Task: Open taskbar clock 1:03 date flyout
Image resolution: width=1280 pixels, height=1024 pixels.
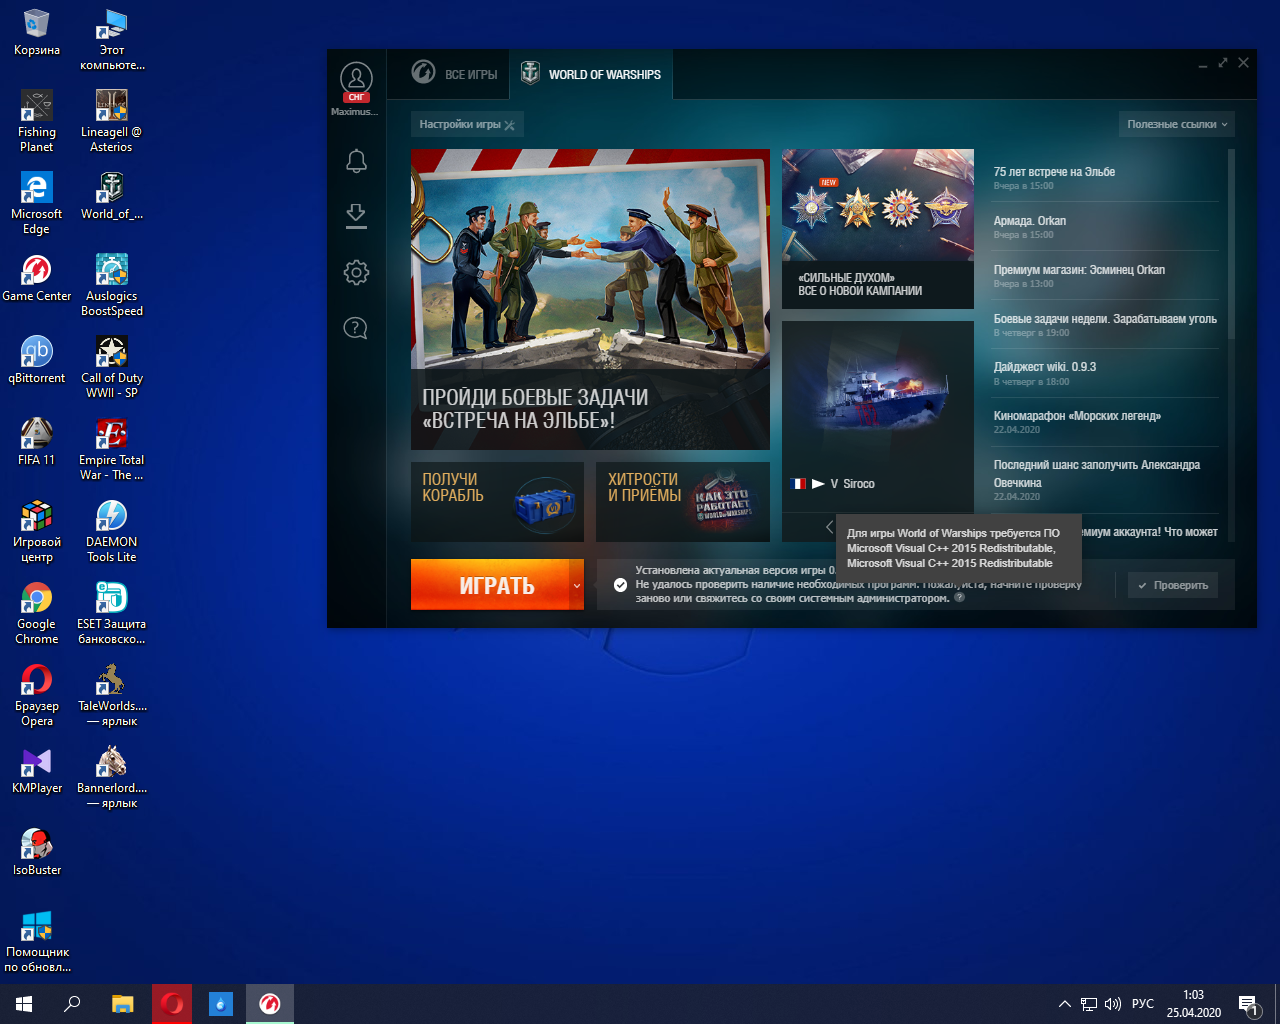Action: tap(1193, 1004)
